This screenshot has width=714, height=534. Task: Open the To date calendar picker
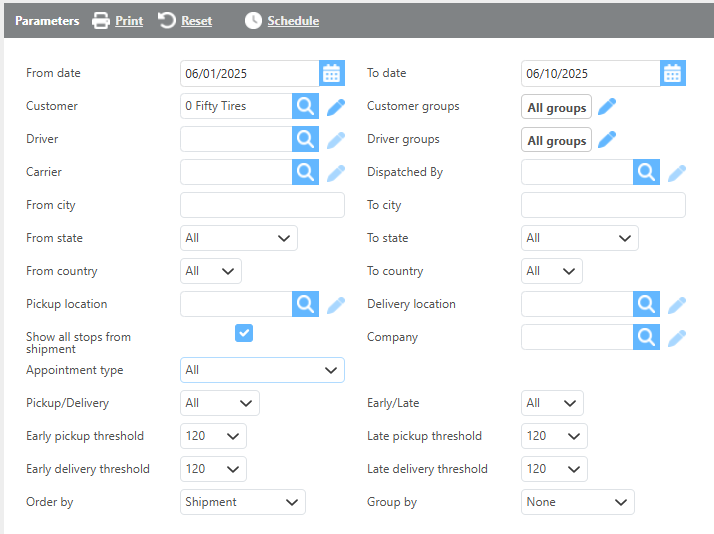coord(673,73)
